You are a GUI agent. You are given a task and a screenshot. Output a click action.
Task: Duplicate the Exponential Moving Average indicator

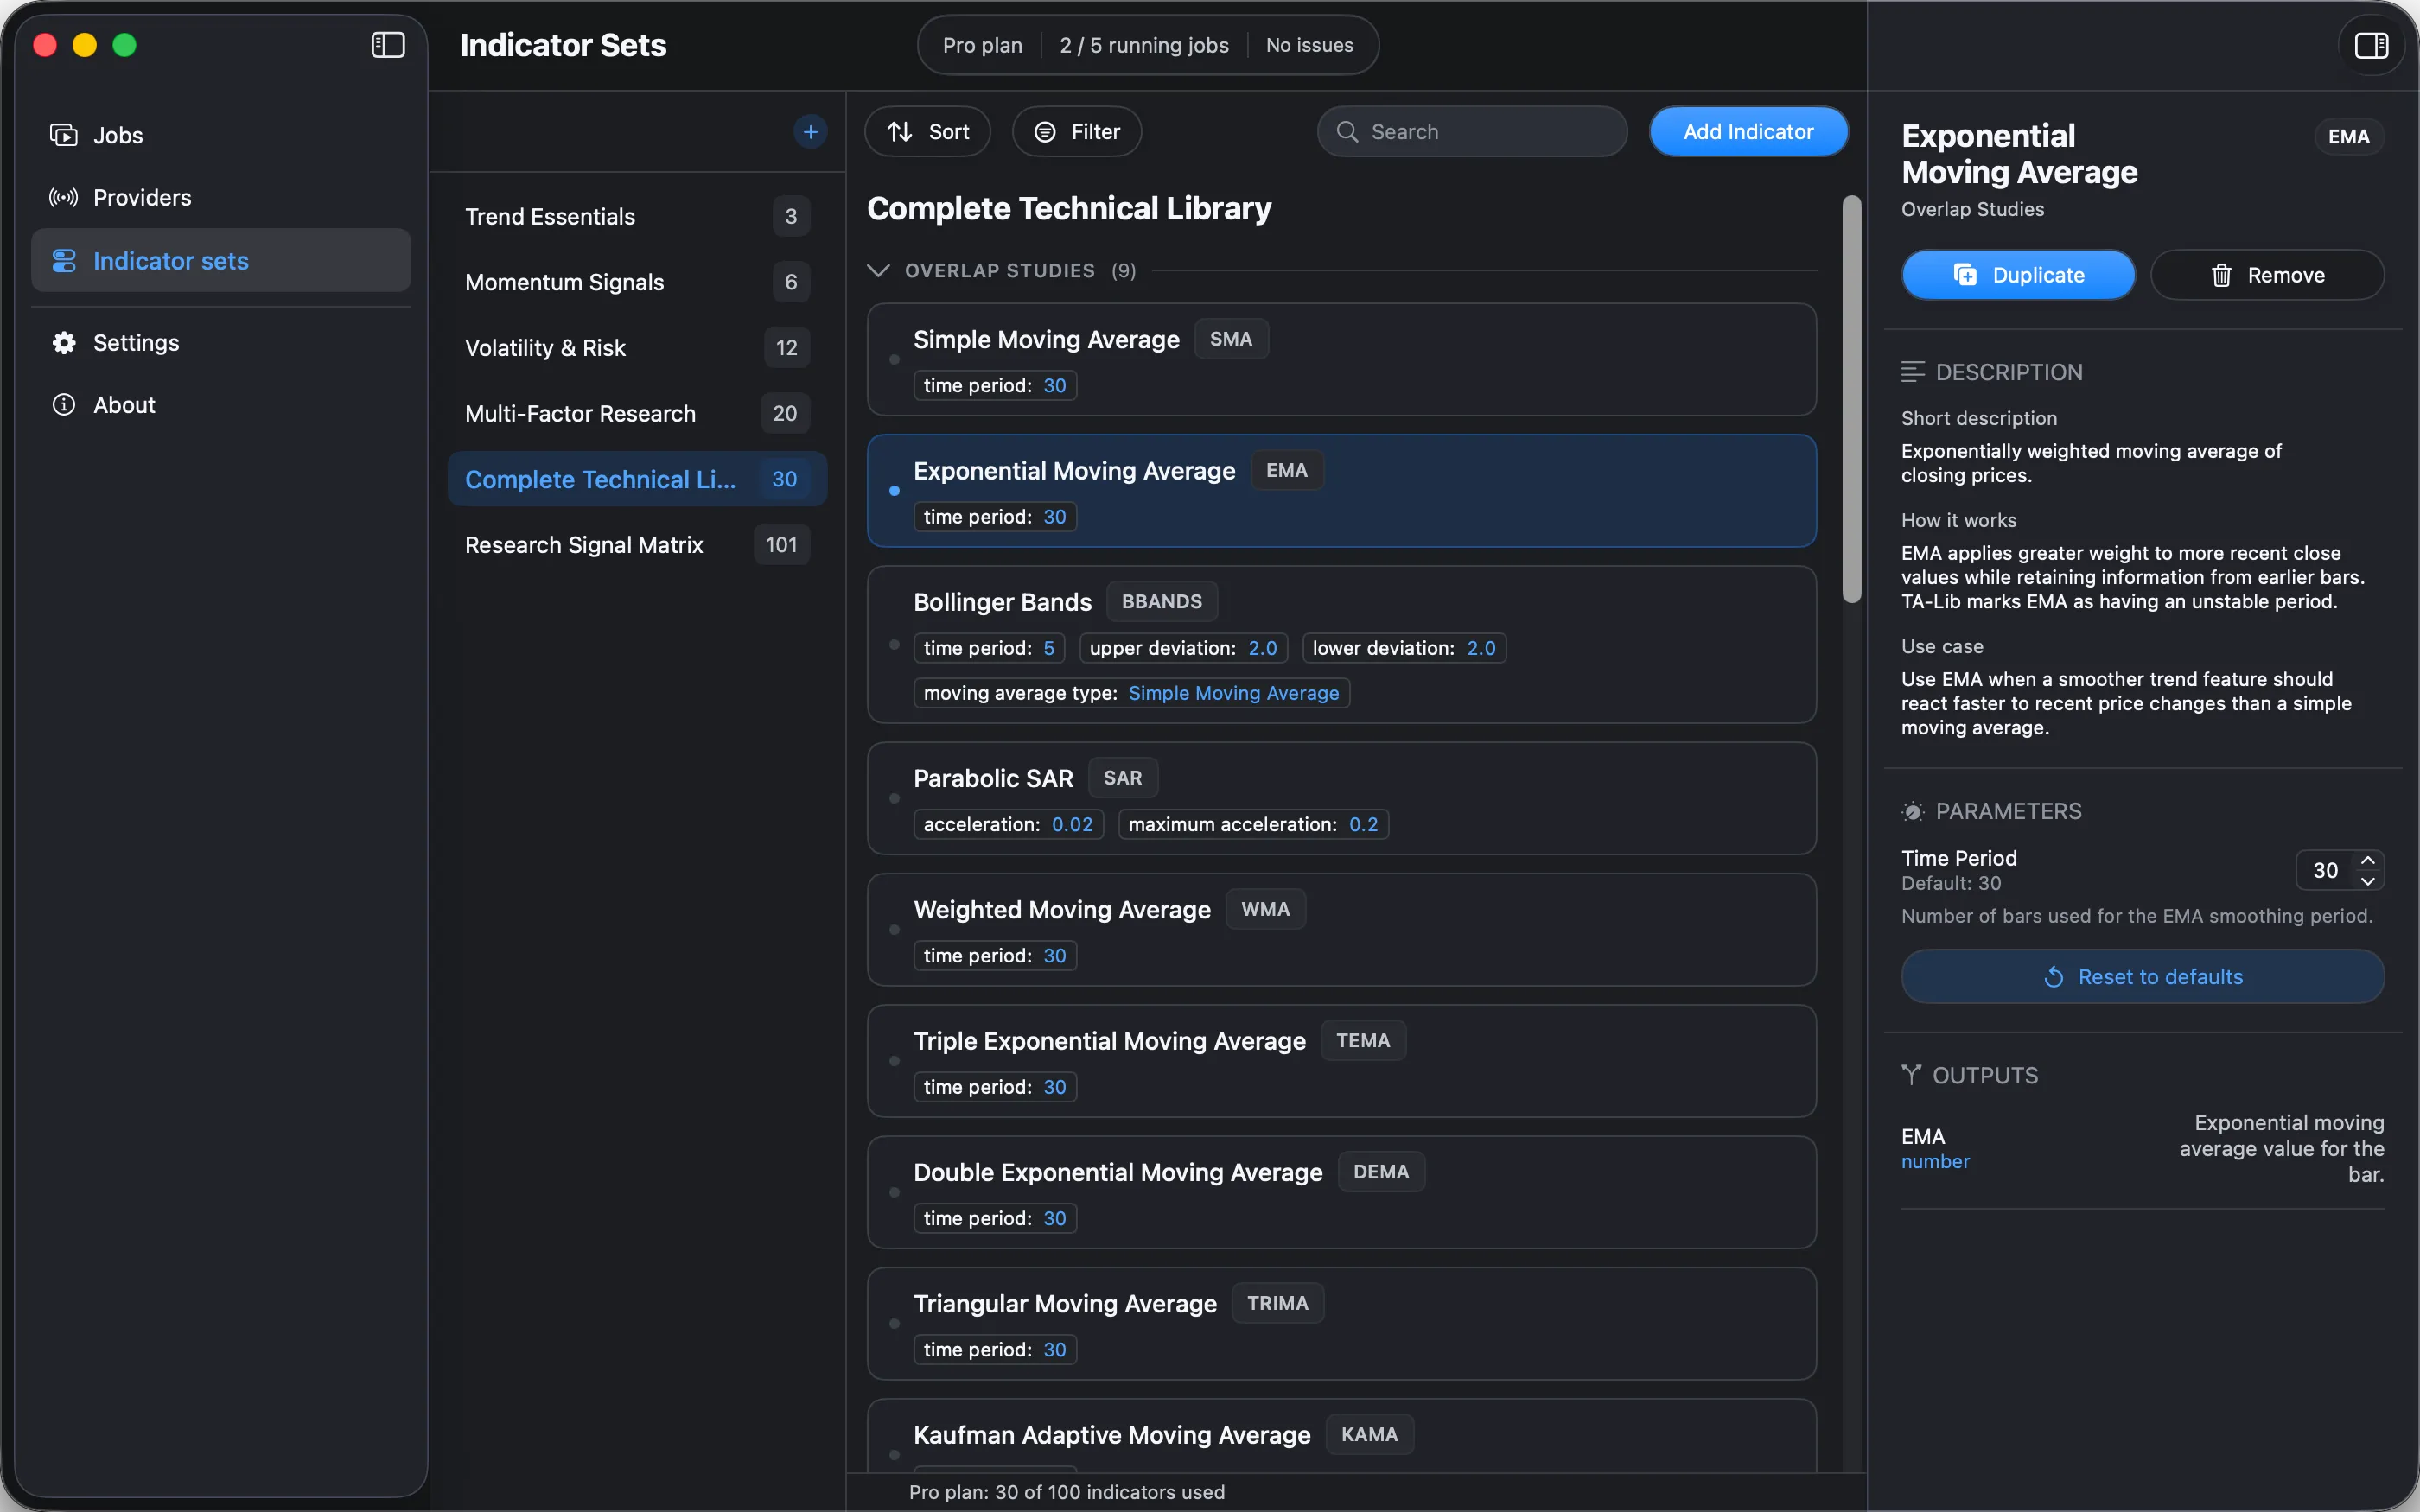click(2018, 275)
